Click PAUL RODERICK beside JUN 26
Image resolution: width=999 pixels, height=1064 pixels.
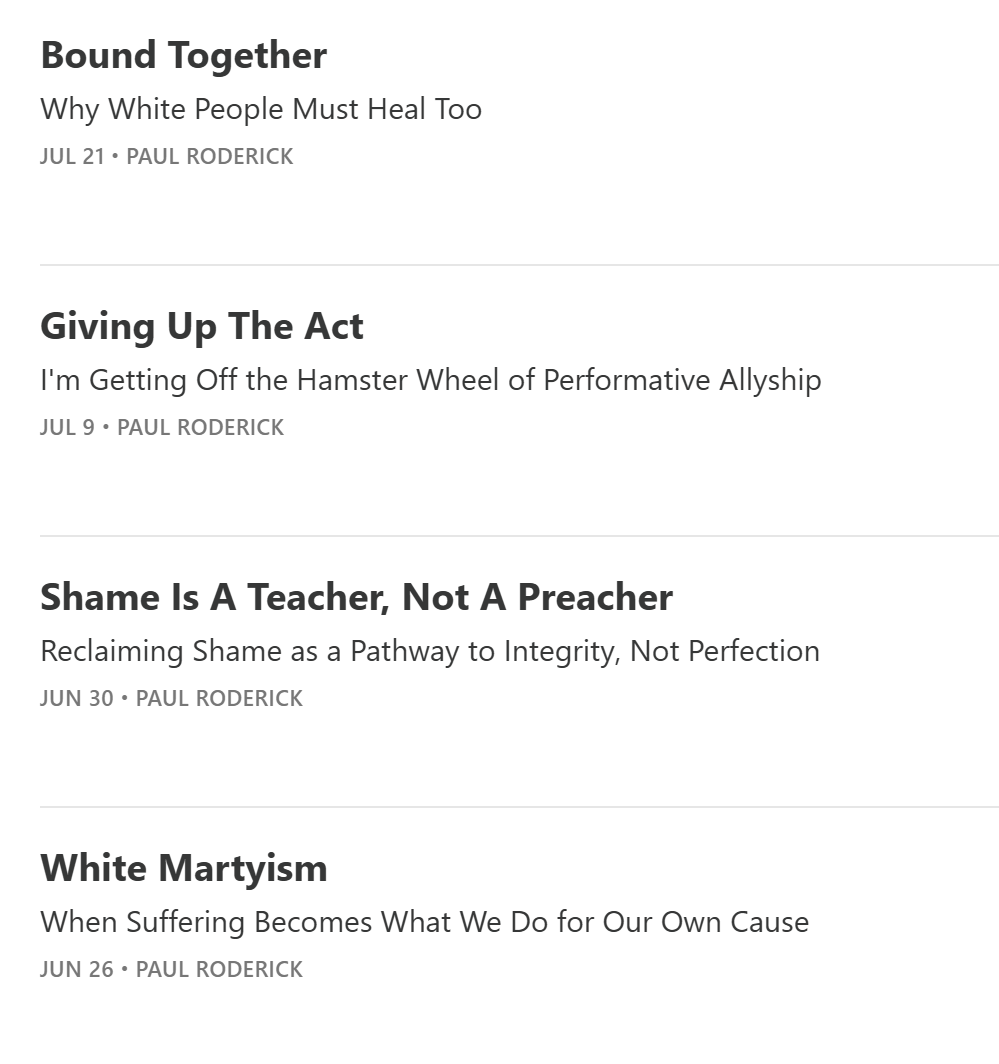tap(219, 969)
